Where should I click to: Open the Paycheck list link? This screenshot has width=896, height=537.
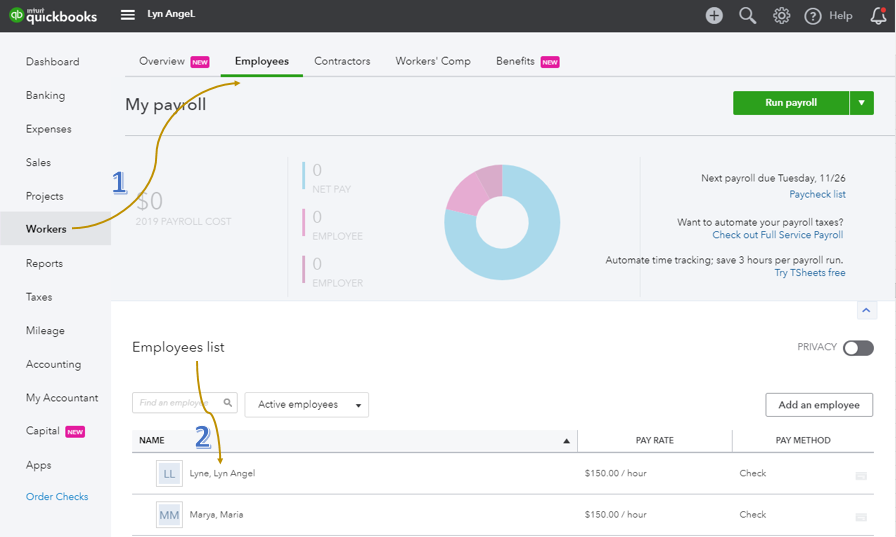(817, 194)
